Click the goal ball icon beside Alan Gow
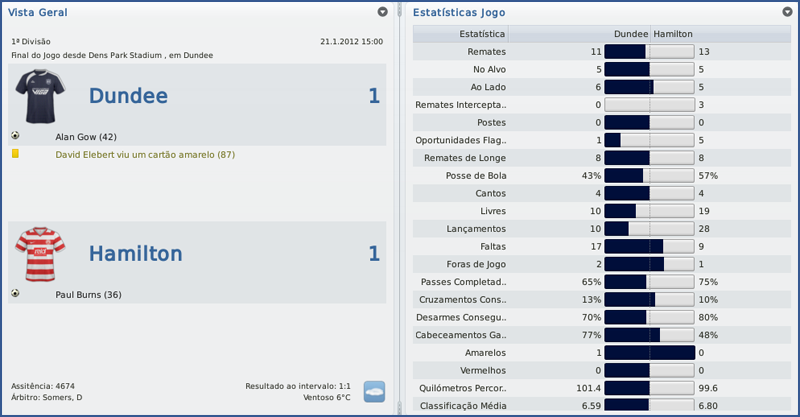Image resolution: width=800 pixels, height=417 pixels. 15,136
